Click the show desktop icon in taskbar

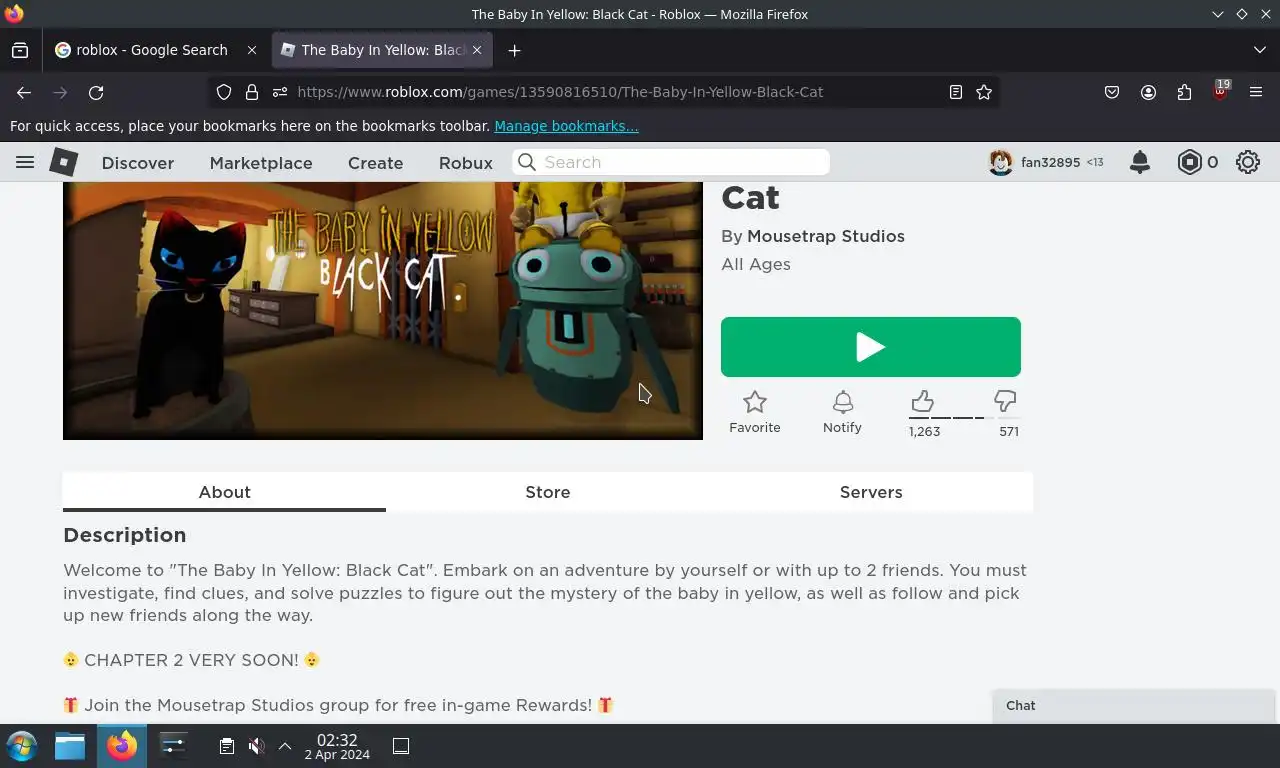coord(401,746)
